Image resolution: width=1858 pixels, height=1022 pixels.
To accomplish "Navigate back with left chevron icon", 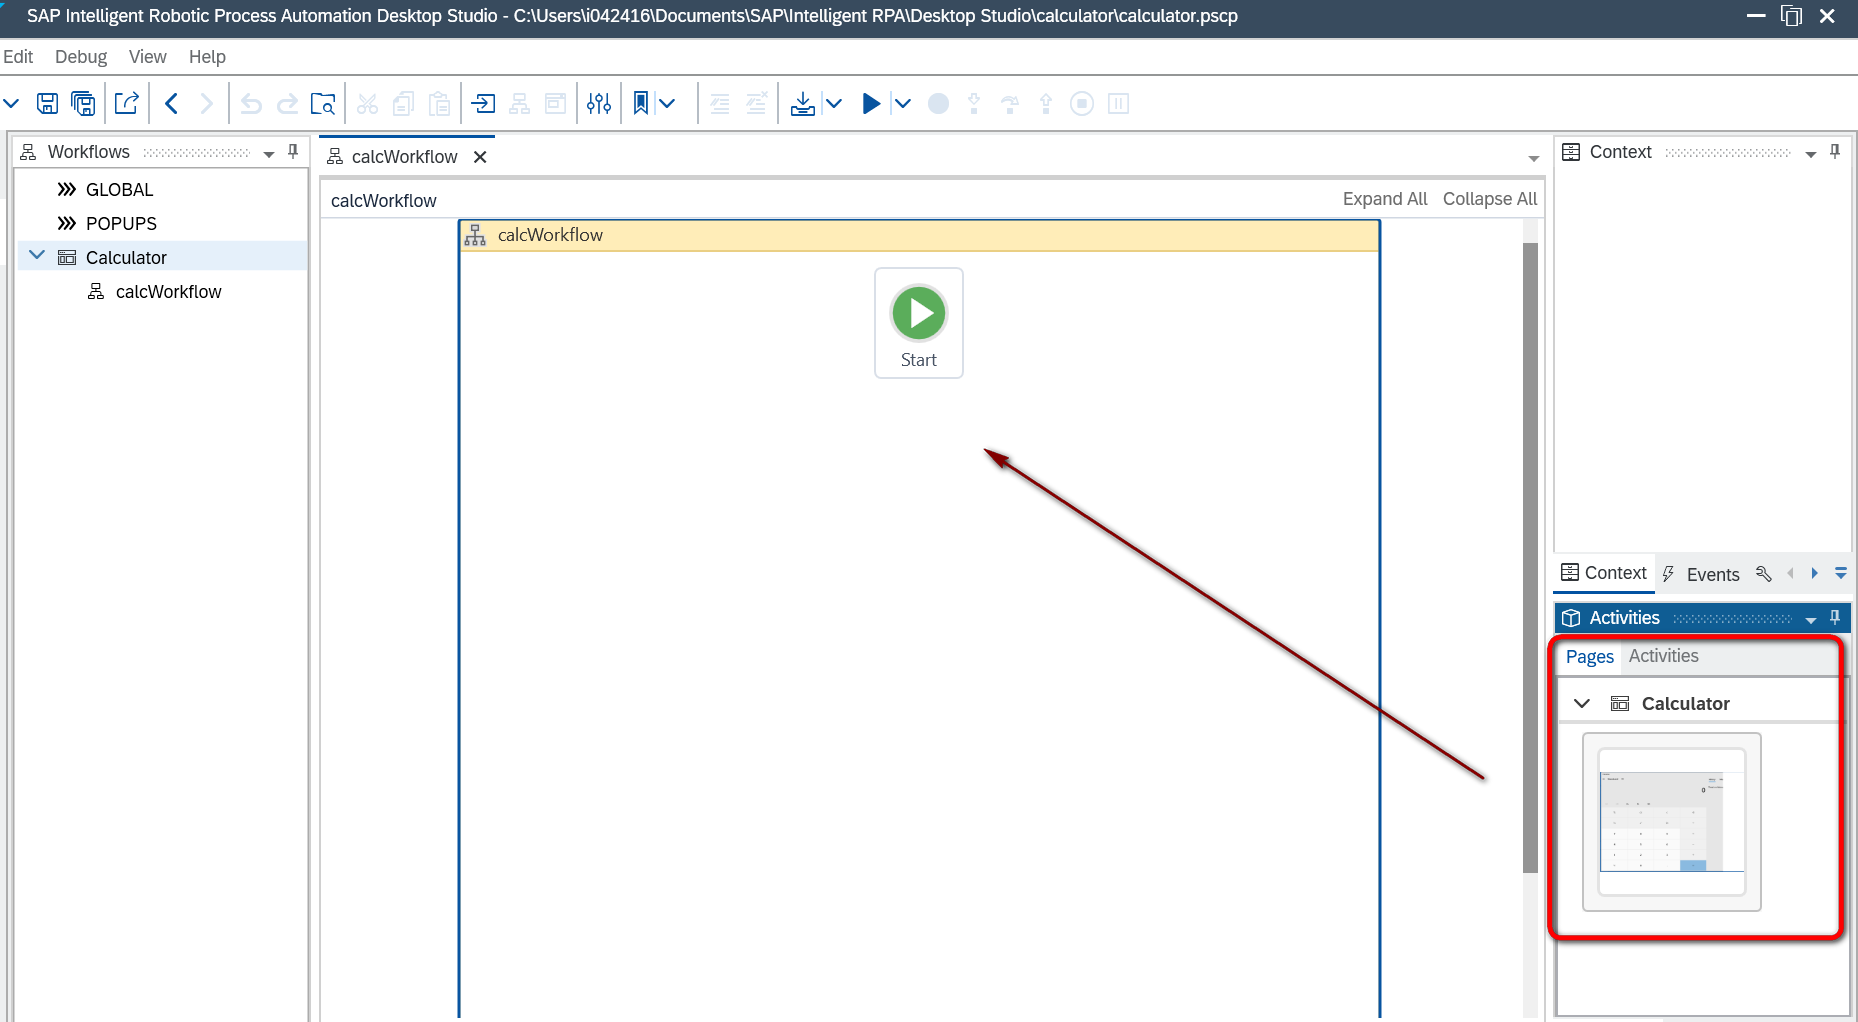I will point(171,103).
